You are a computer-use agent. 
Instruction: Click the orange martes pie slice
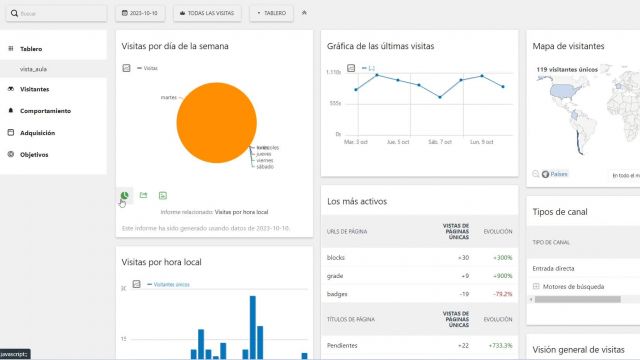pyautogui.click(x=216, y=122)
